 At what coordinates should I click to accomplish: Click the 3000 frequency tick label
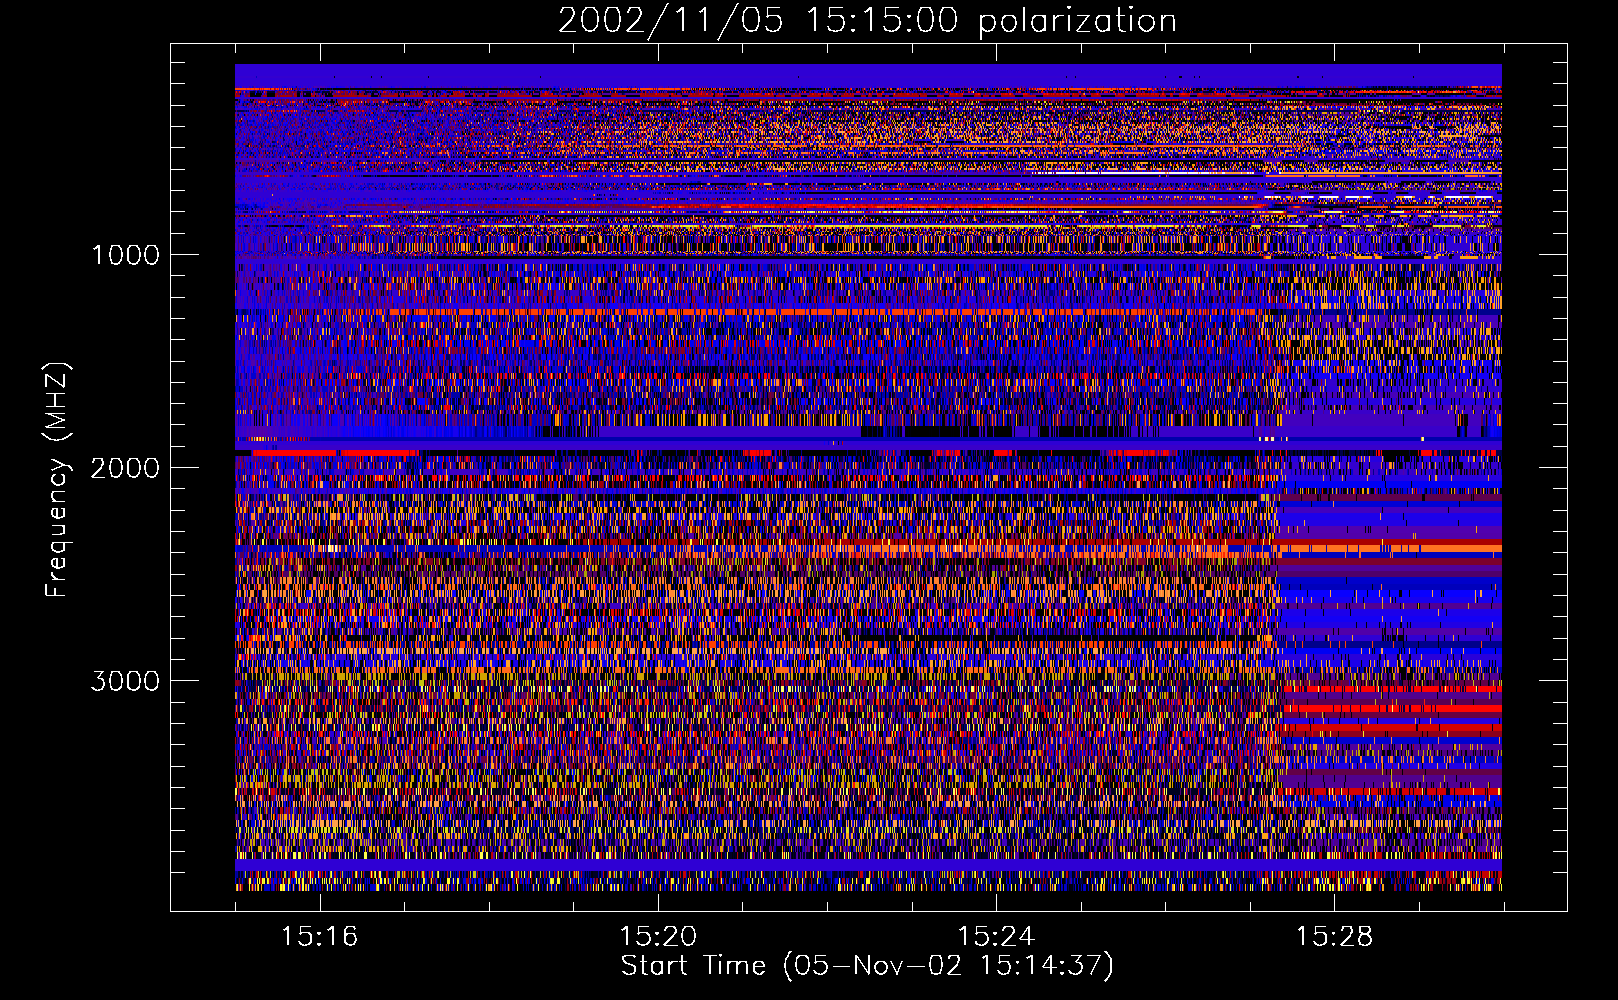coord(125,681)
